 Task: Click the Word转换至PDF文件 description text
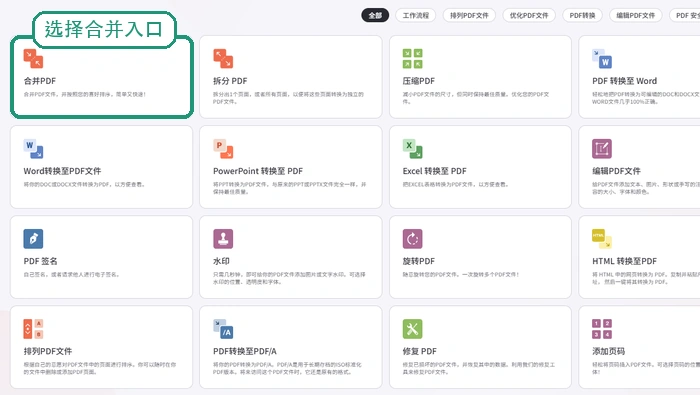pos(84,184)
